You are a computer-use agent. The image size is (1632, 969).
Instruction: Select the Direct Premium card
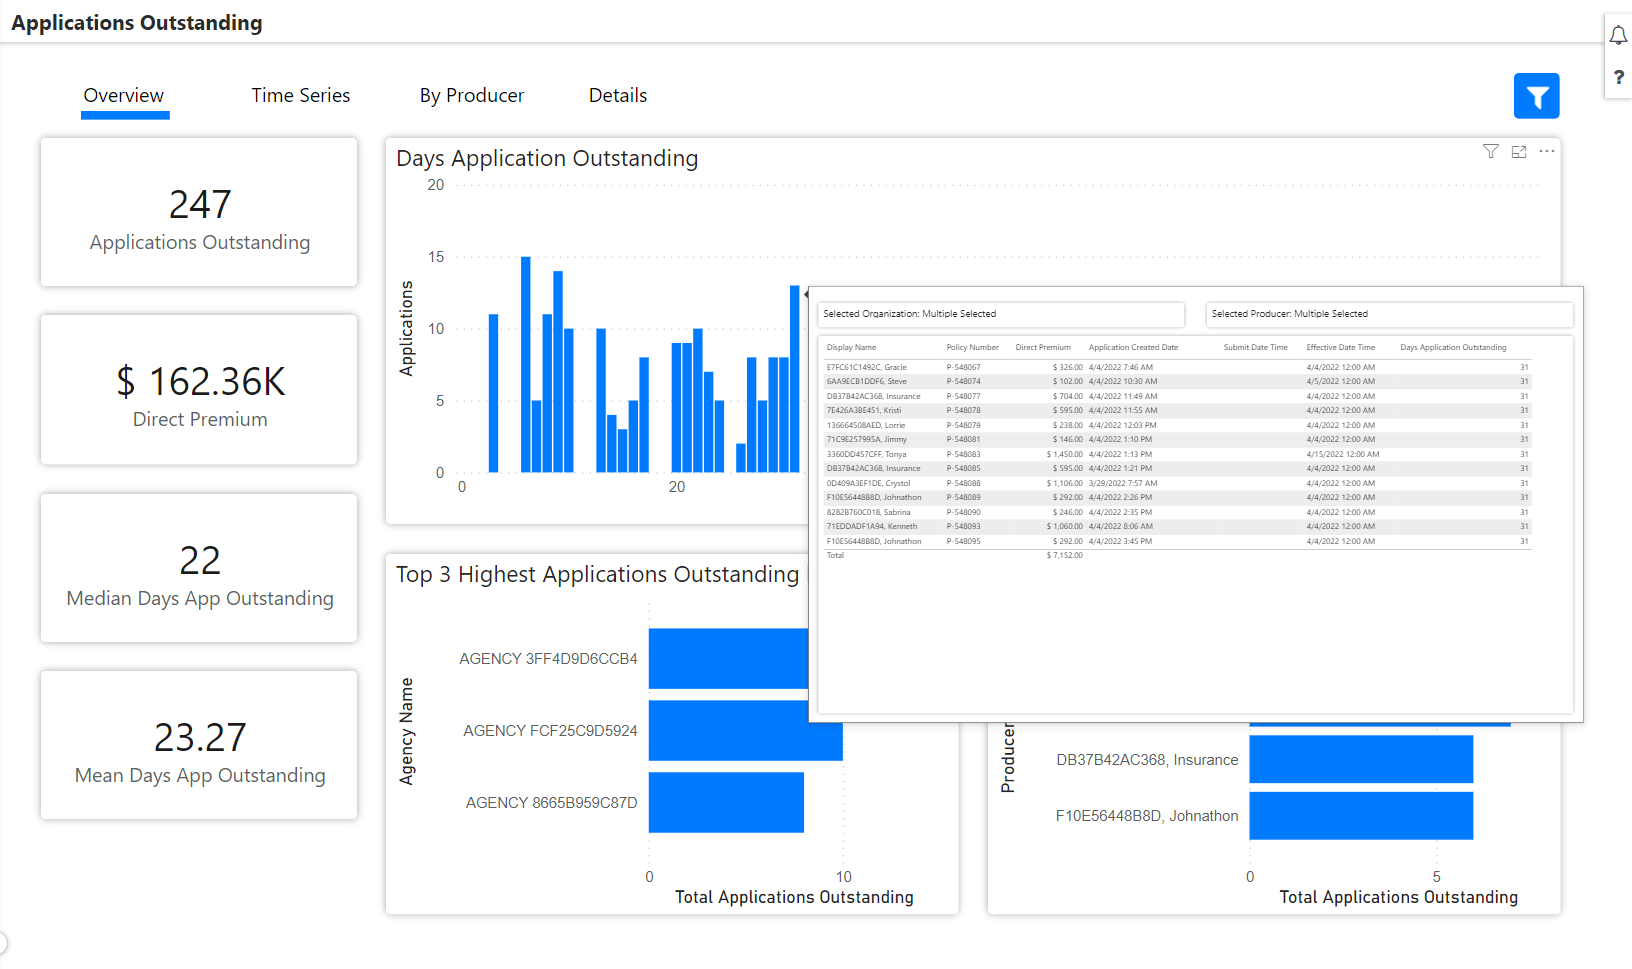[x=199, y=389]
